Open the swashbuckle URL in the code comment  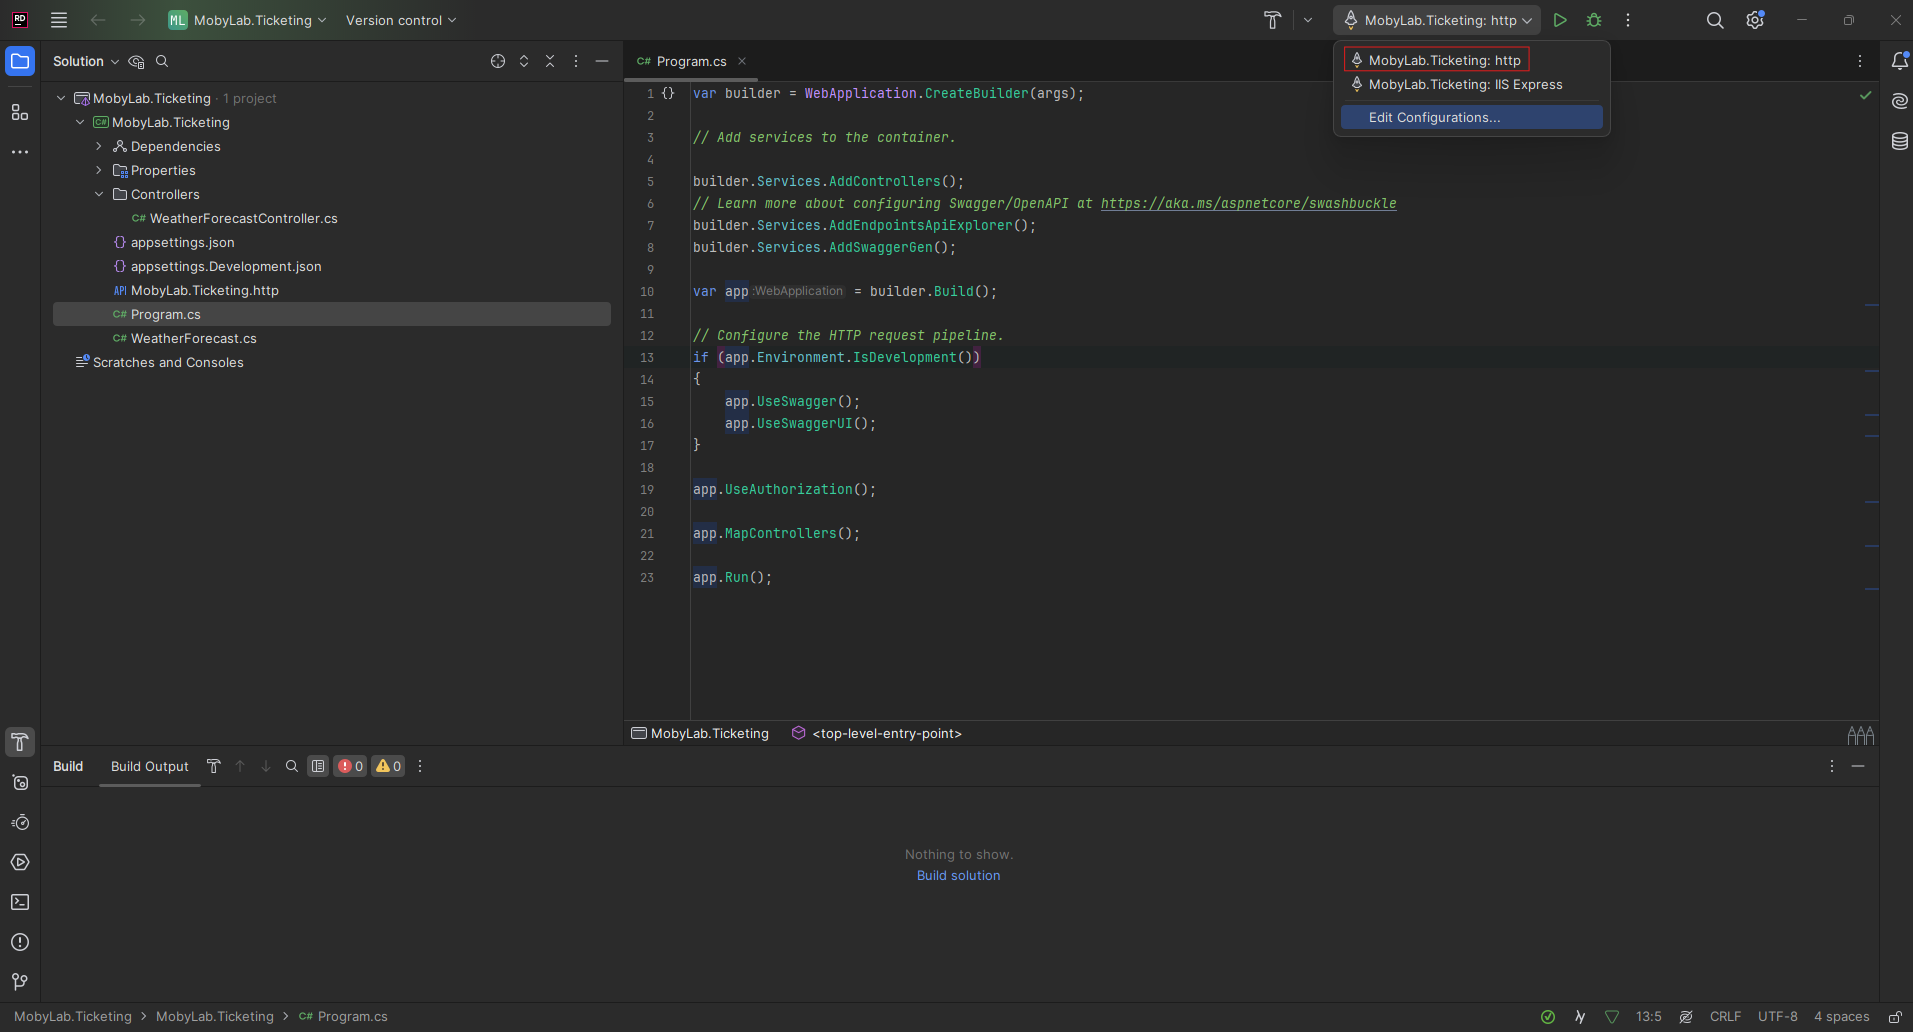point(1248,203)
